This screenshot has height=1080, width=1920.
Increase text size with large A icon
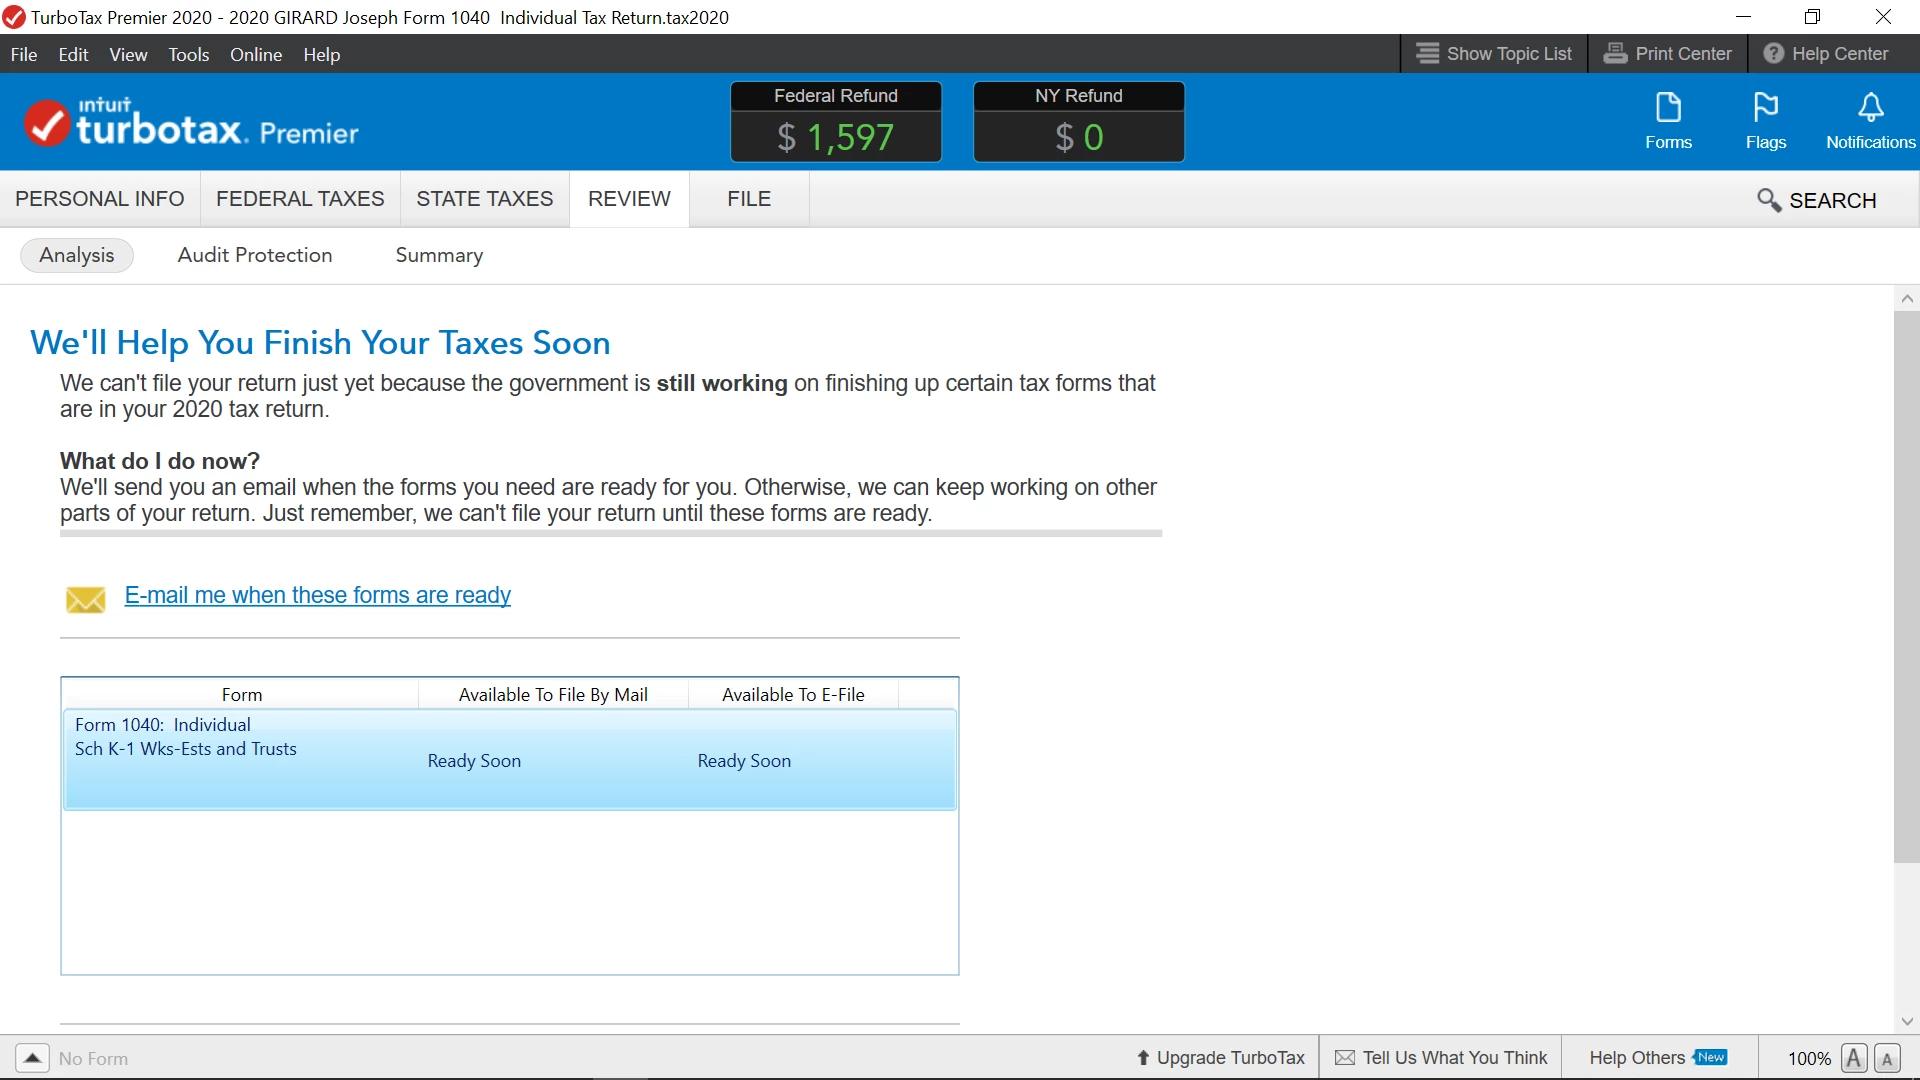(x=1854, y=1058)
